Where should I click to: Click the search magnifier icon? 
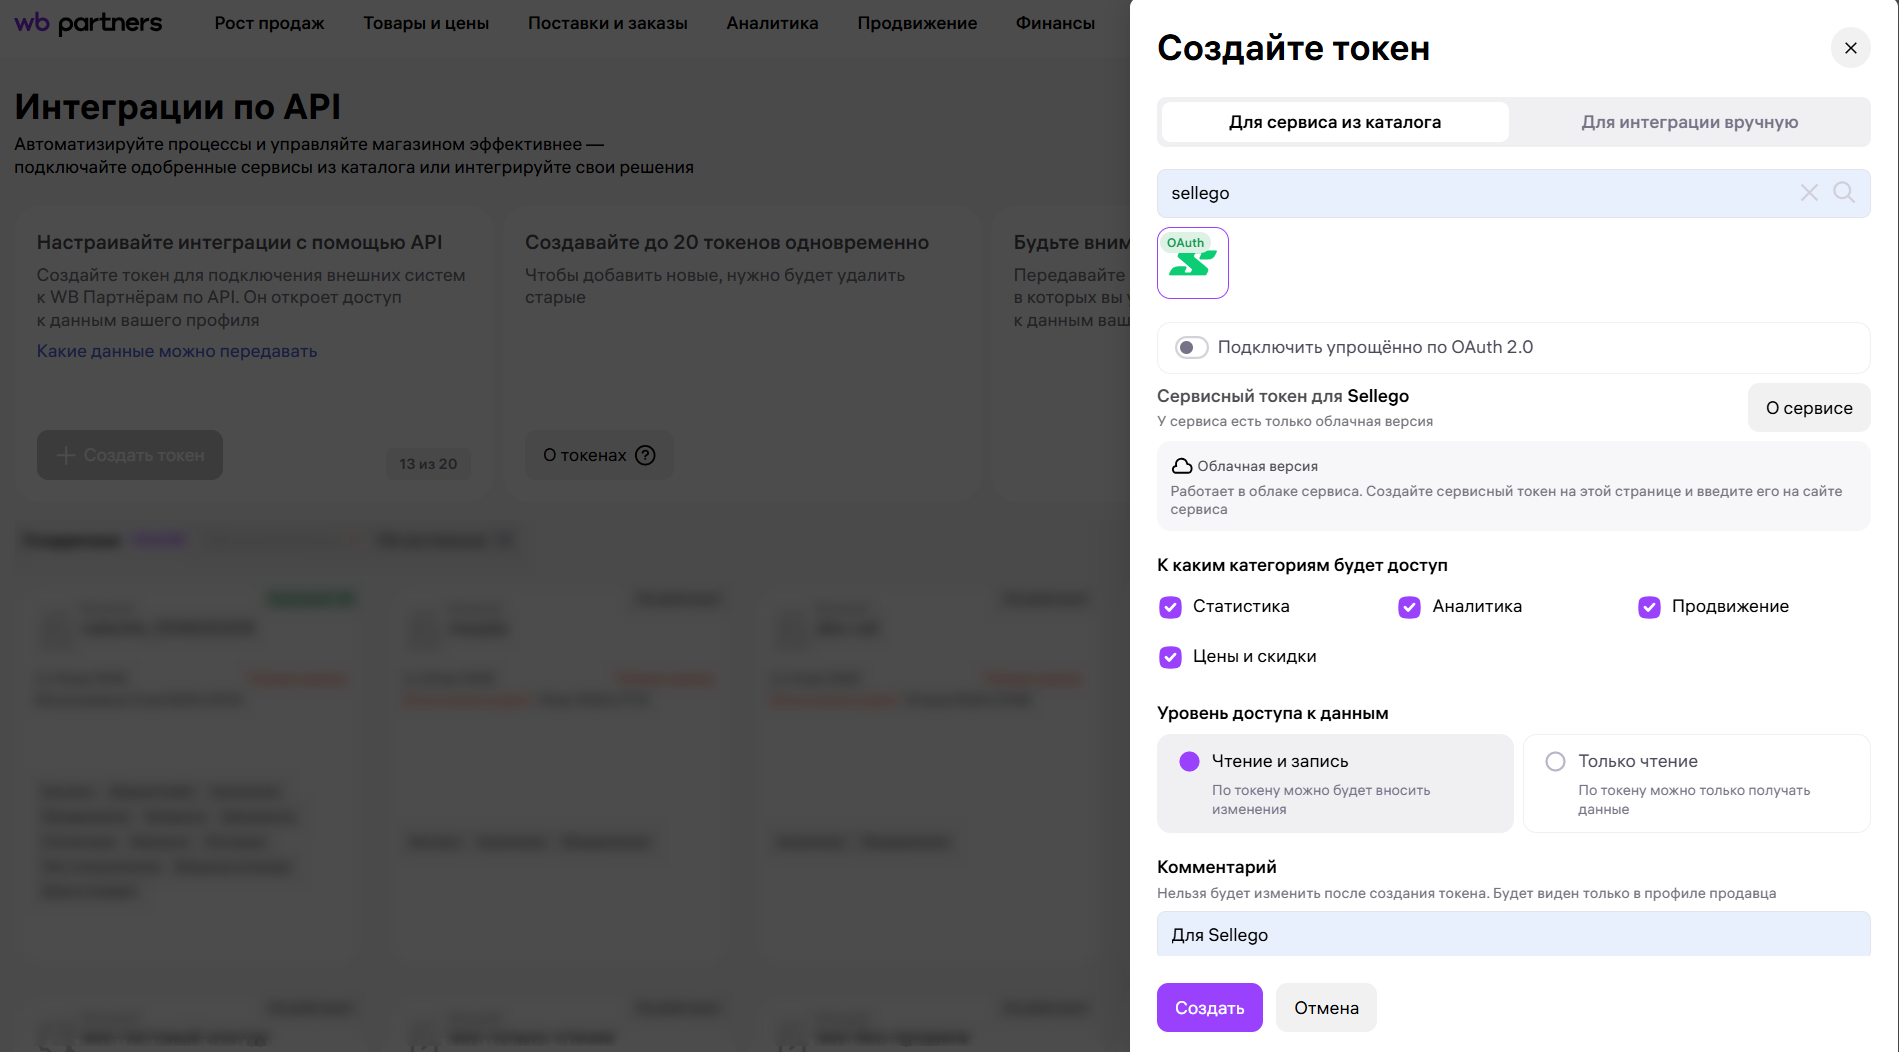click(x=1844, y=193)
